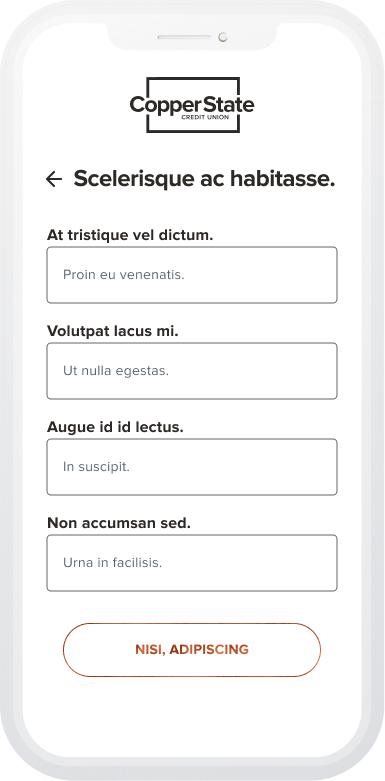The width and height of the screenshot is (385, 781).
Task: Select the 'Augue id id lectus.' label
Action: click(x=115, y=427)
